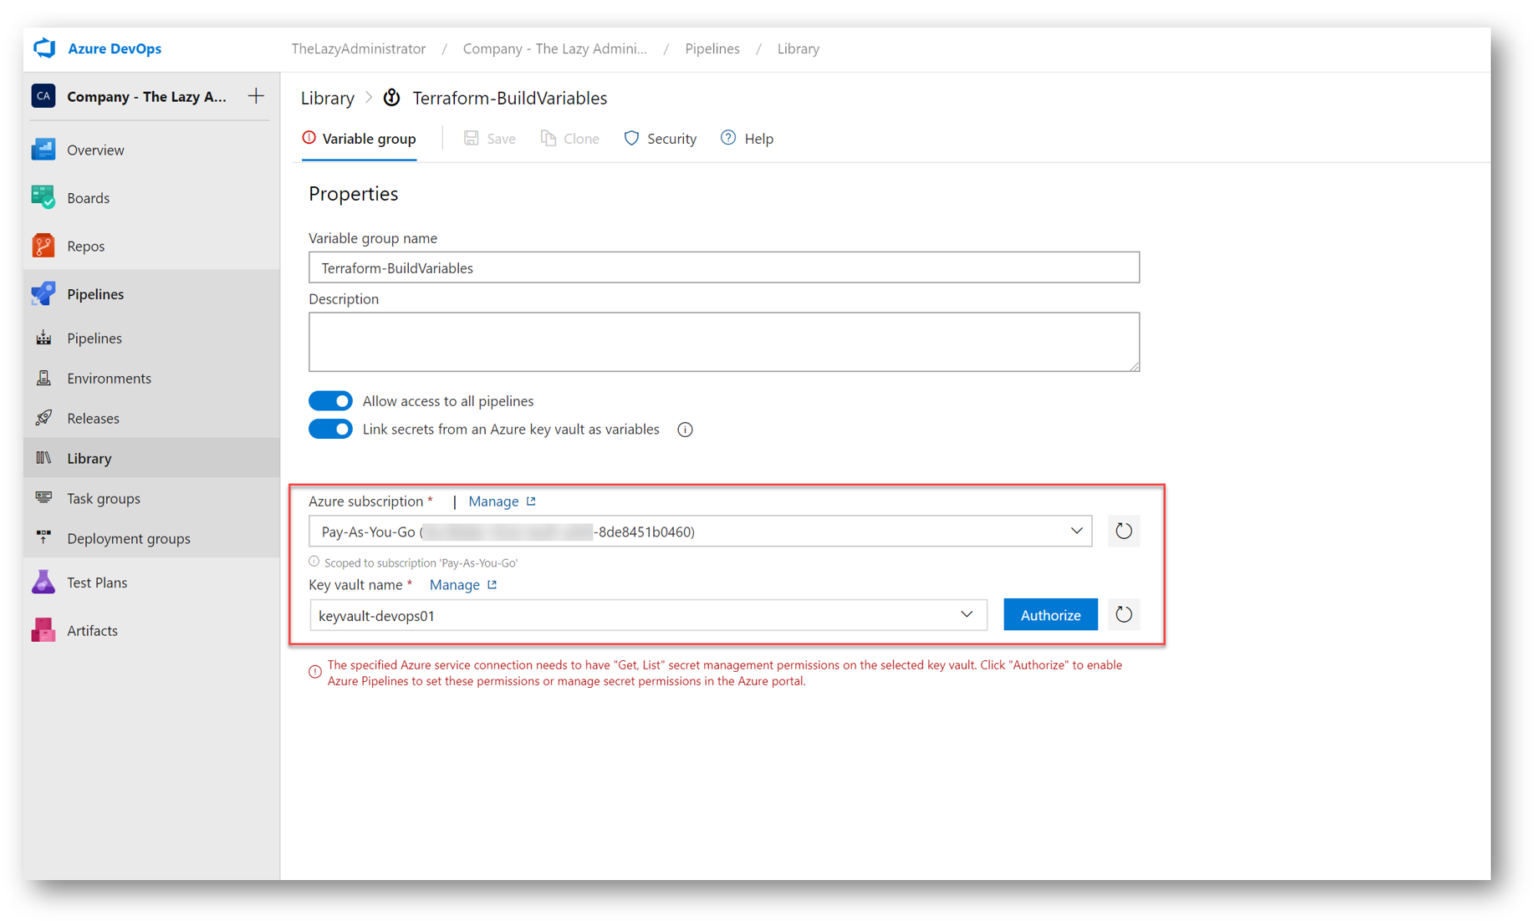Click the Azure DevOps title text
The image size is (1536, 921).
pos(114,48)
